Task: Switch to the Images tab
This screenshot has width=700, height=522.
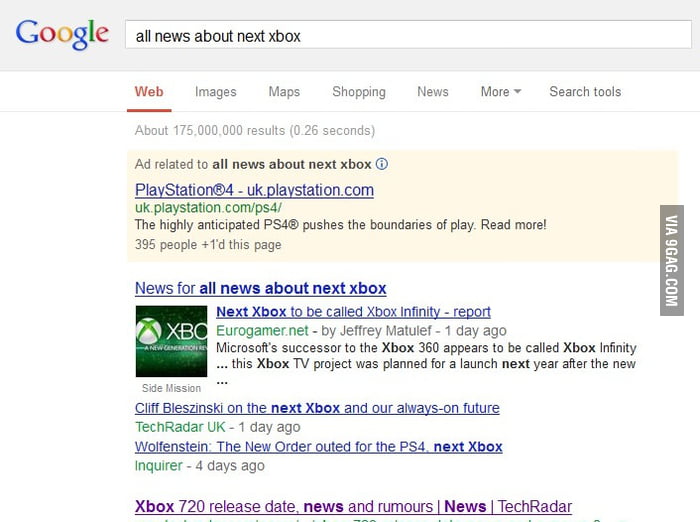Action: 215,92
